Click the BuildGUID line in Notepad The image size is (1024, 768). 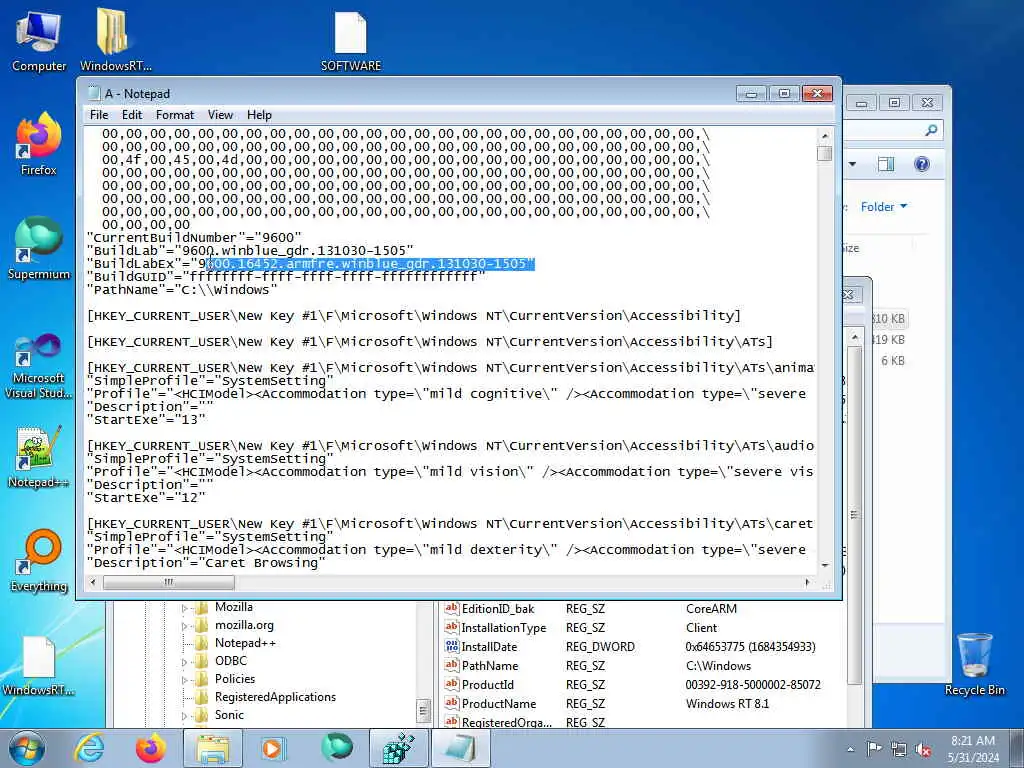(x=286, y=277)
